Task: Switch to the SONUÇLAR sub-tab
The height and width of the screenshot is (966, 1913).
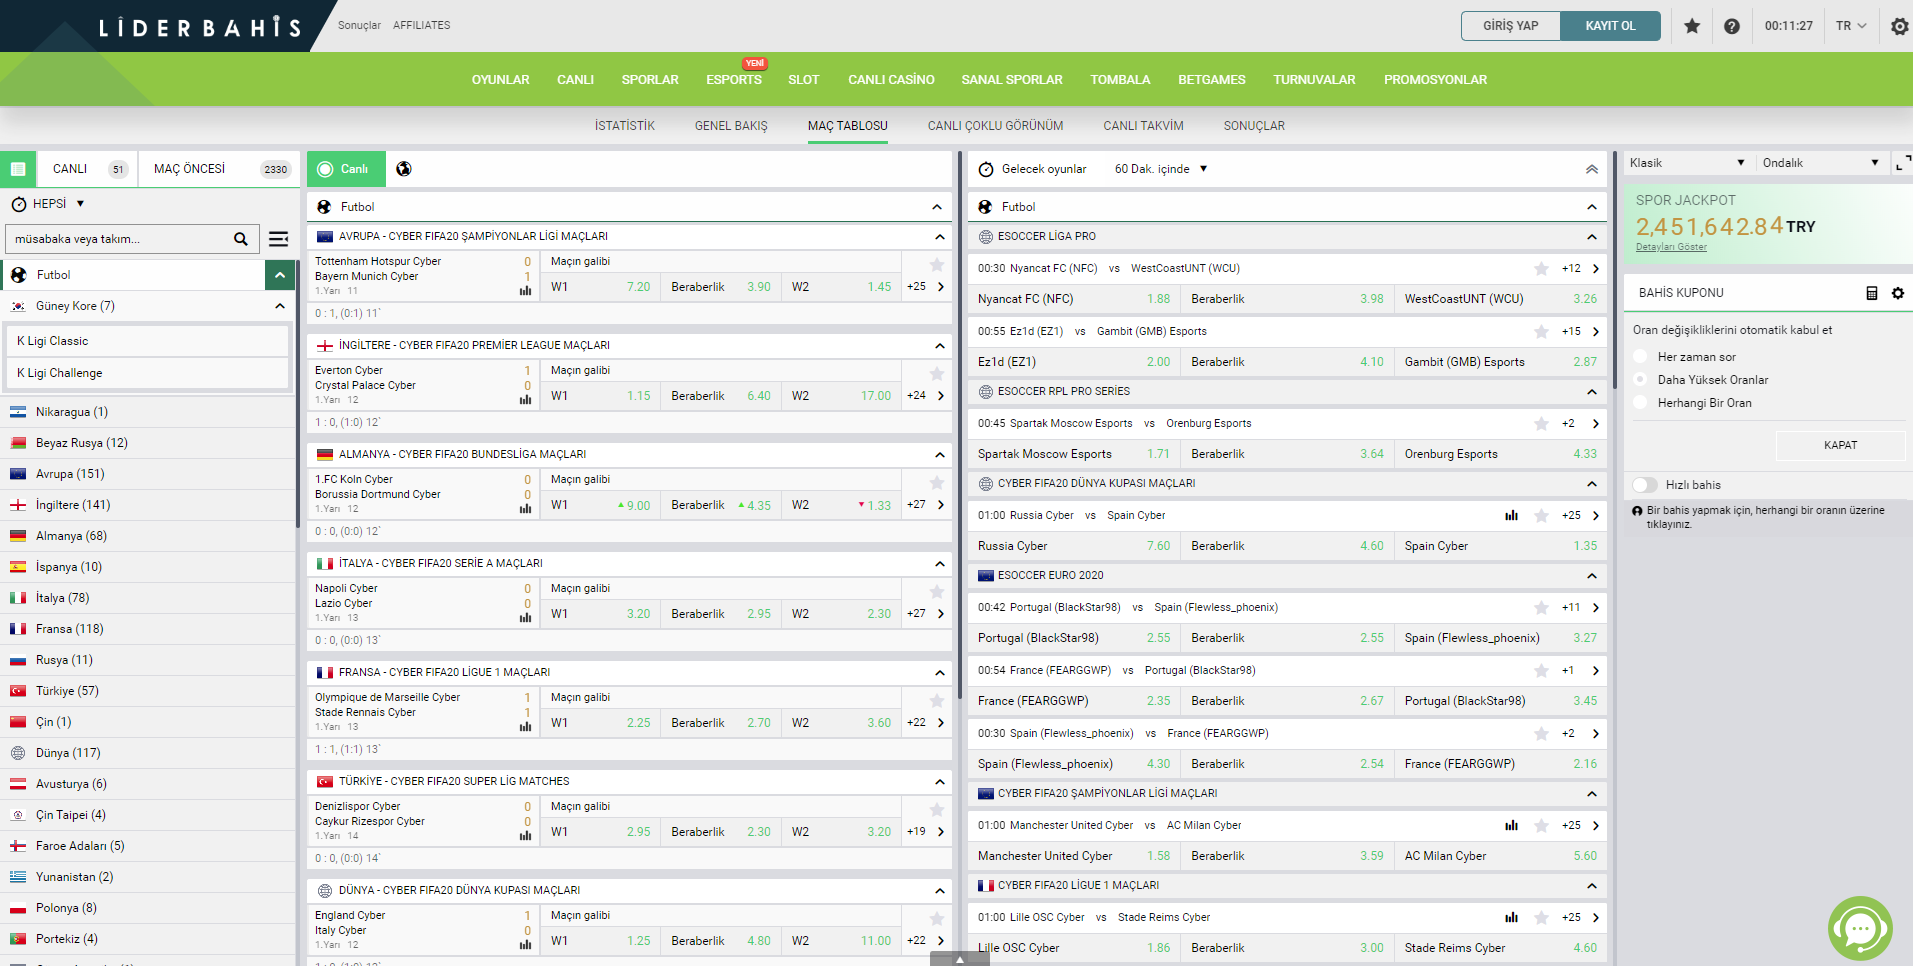Action: point(1254,126)
